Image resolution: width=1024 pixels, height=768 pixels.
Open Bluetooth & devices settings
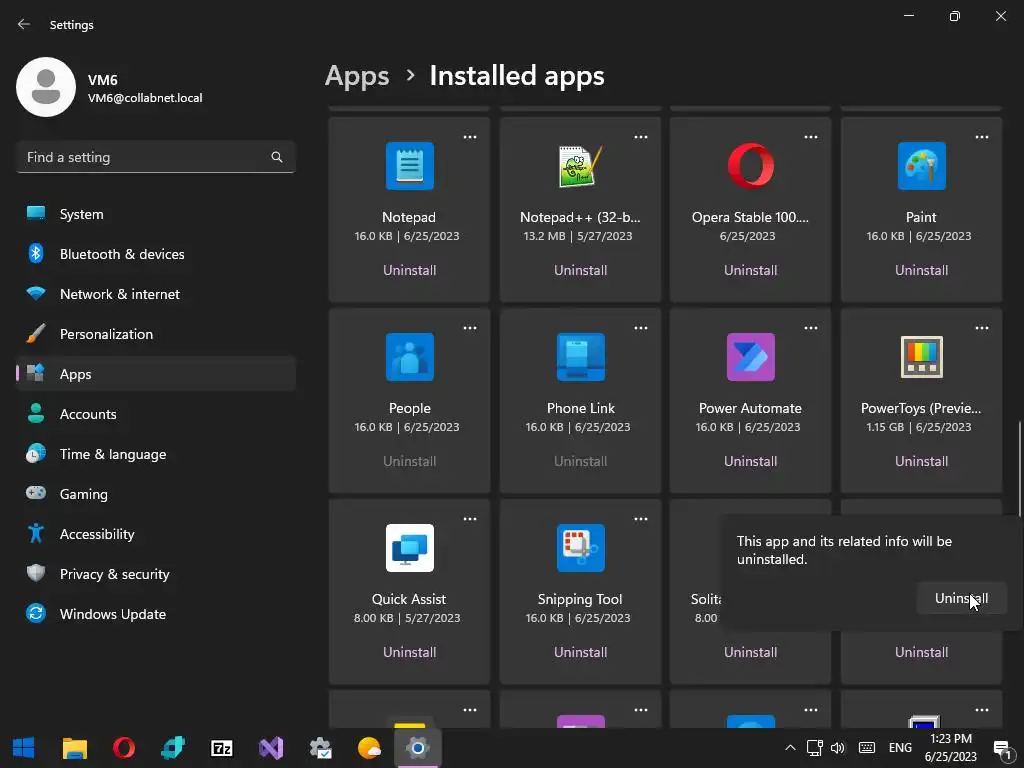tap(155, 254)
